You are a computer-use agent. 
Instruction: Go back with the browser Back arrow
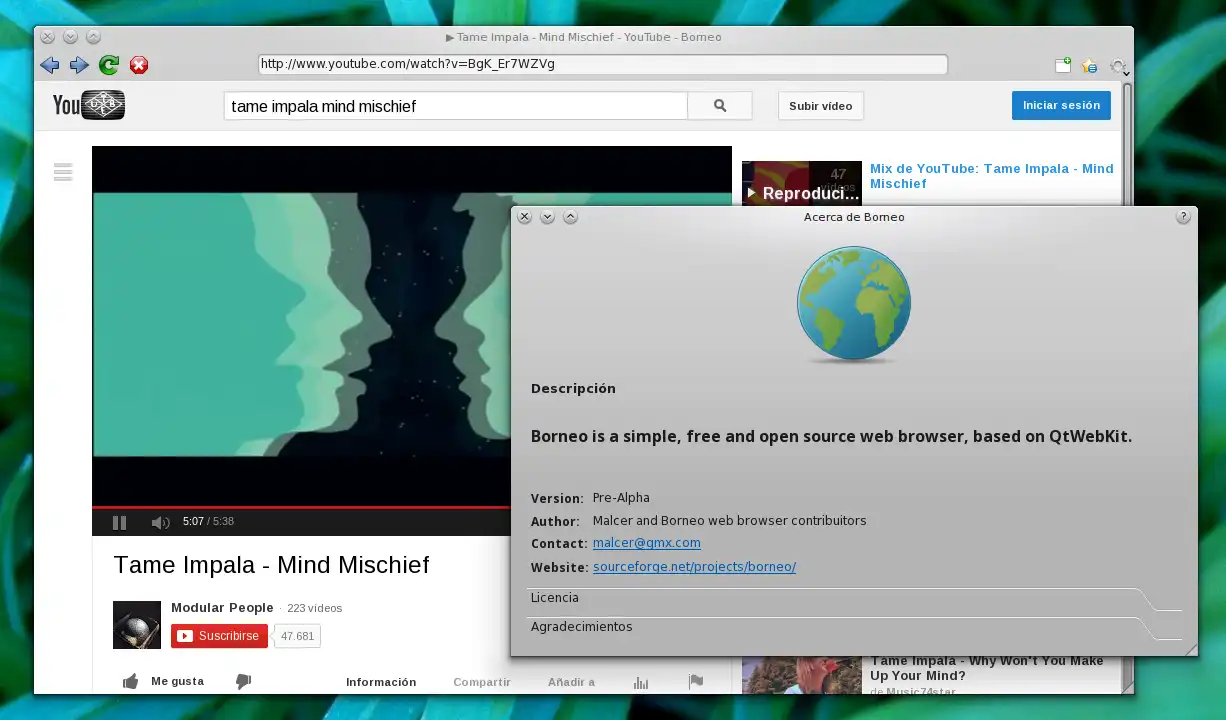point(49,65)
